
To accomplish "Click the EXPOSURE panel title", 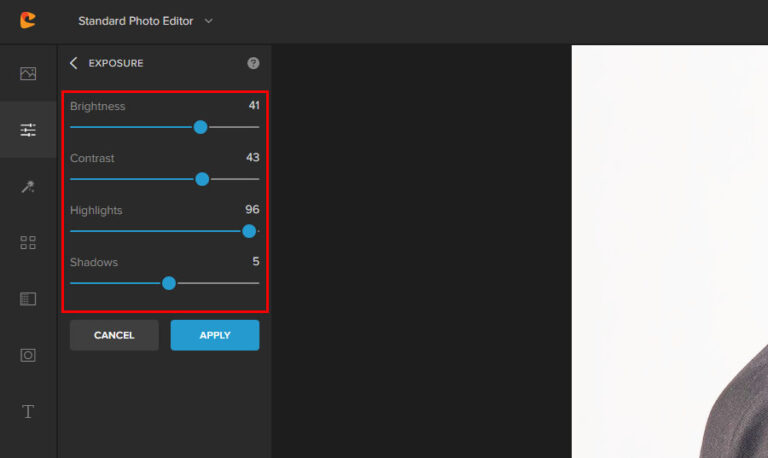I will click(x=116, y=63).
